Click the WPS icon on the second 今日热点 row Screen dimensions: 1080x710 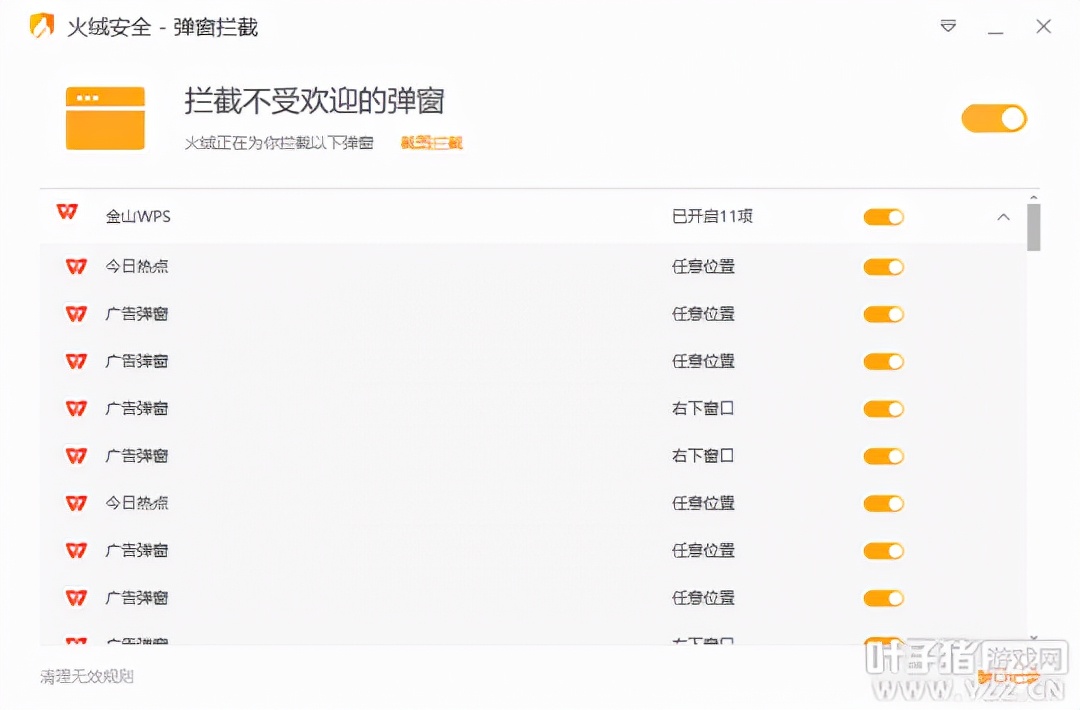[x=75, y=503]
